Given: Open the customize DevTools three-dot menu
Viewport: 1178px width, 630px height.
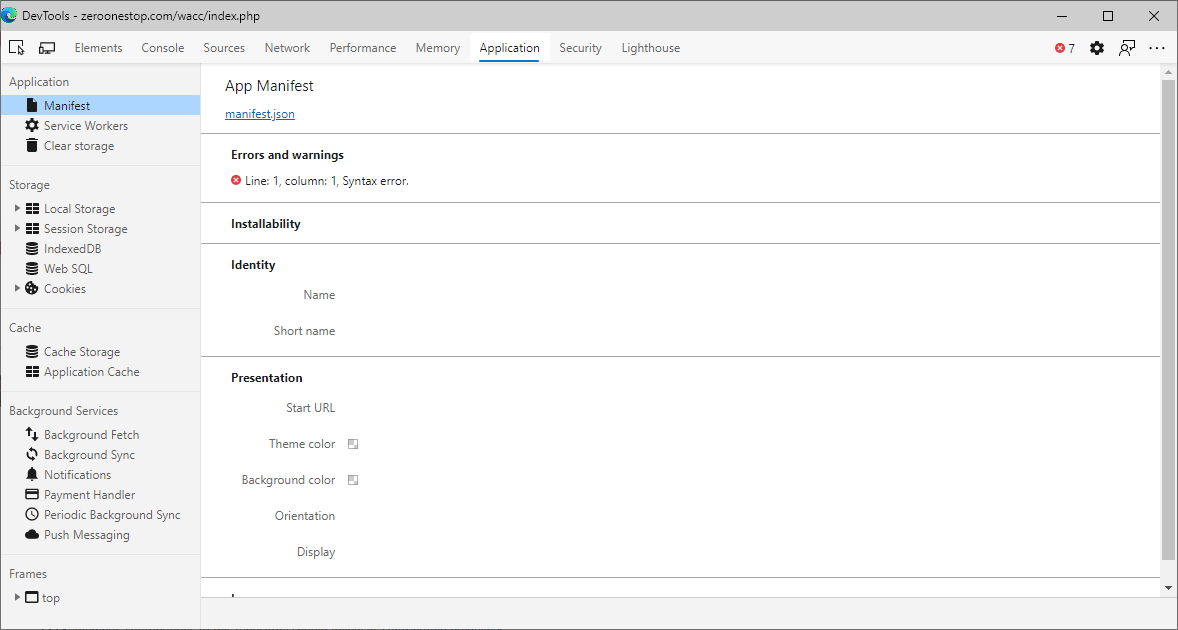Looking at the screenshot, I should click(x=1157, y=47).
